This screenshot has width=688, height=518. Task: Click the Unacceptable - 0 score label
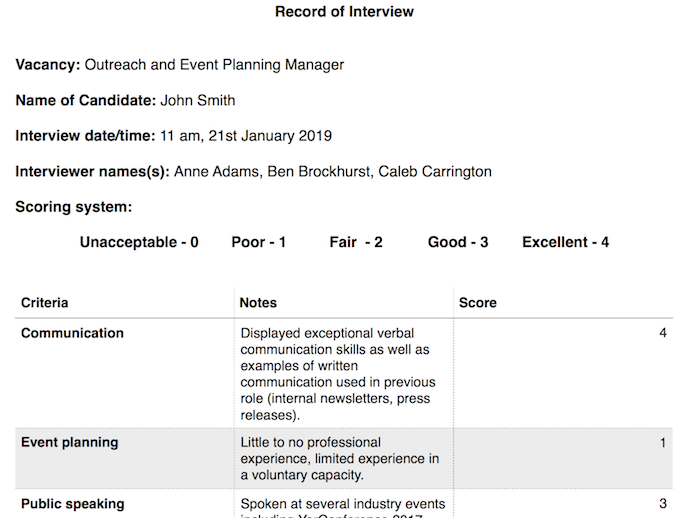[139, 242]
